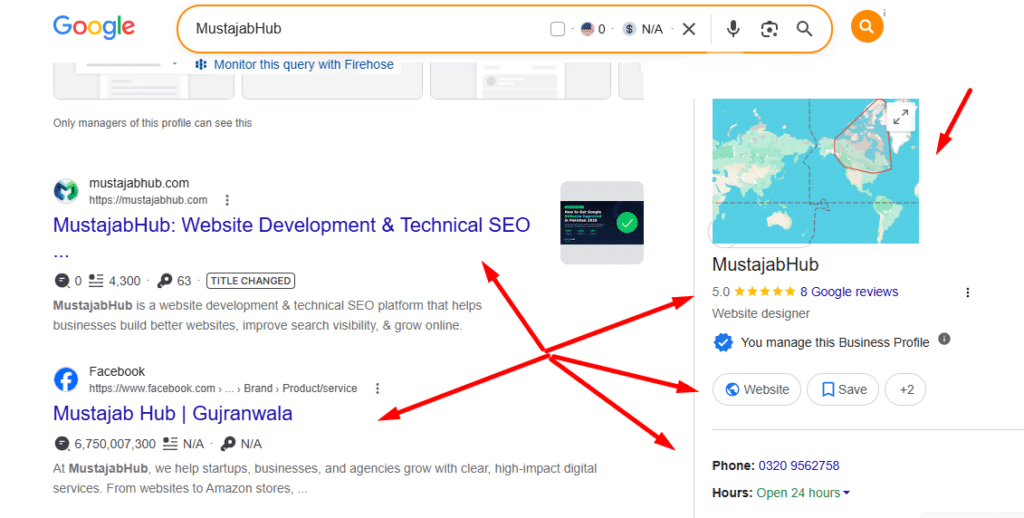Image resolution: width=1024 pixels, height=518 pixels.
Task: Click the TITLE CHANGED badge
Action: (251, 281)
